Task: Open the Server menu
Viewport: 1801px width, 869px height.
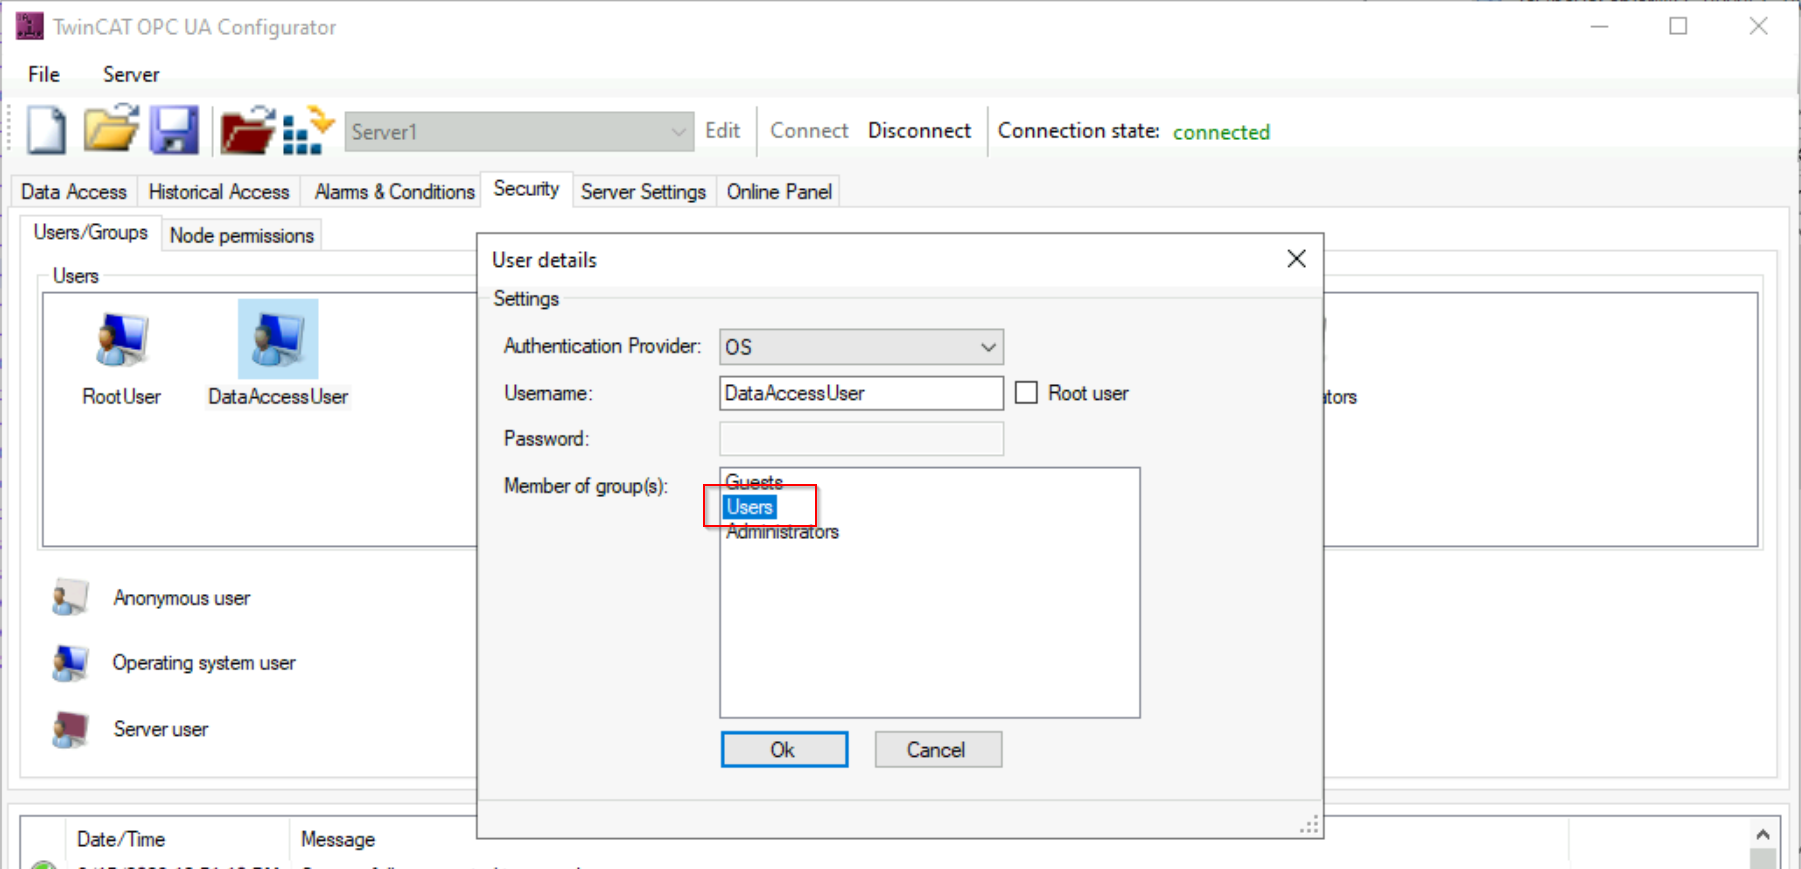Action: (x=131, y=74)
